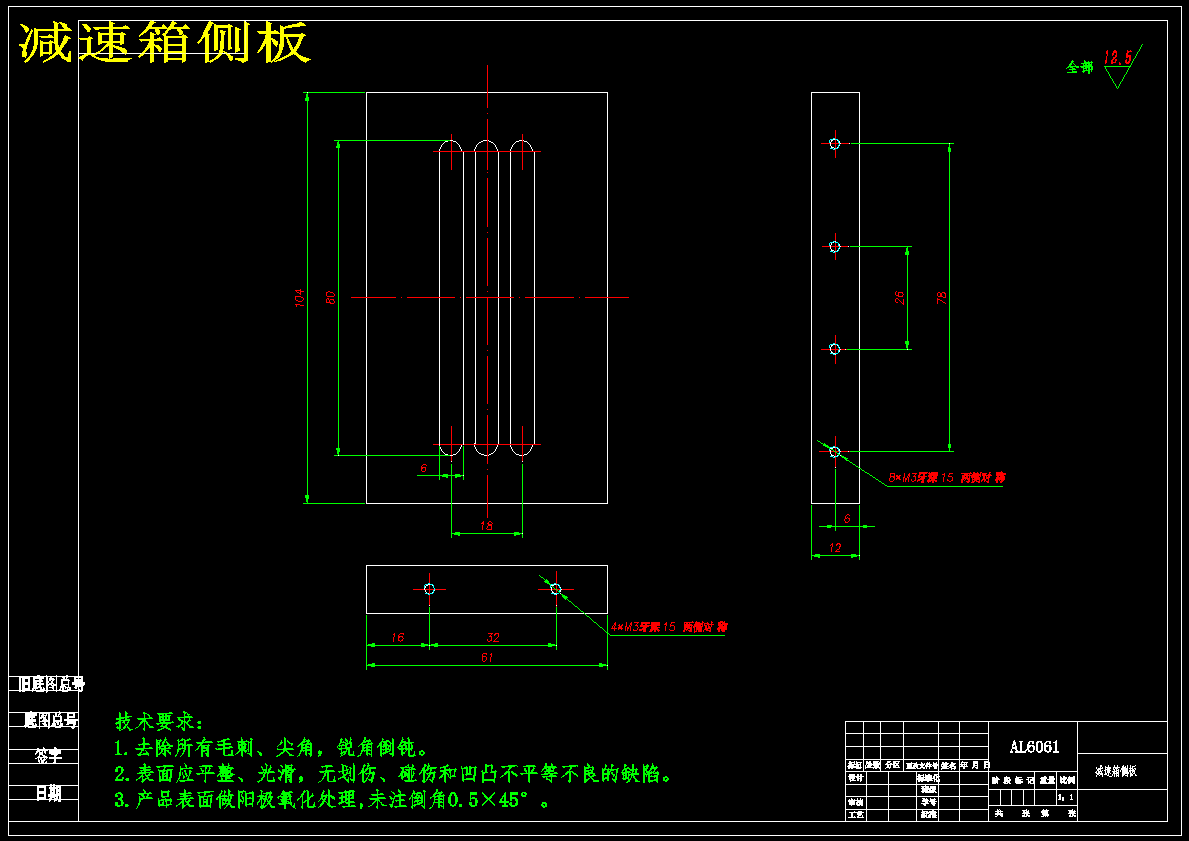Select the 签字 side label

click(x=49, y=756)
